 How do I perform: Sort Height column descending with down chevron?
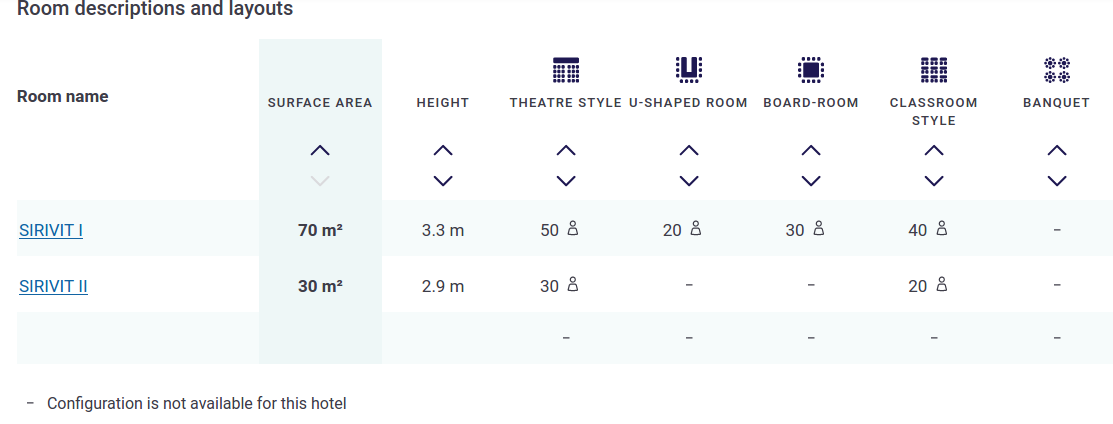pos(443,181)
